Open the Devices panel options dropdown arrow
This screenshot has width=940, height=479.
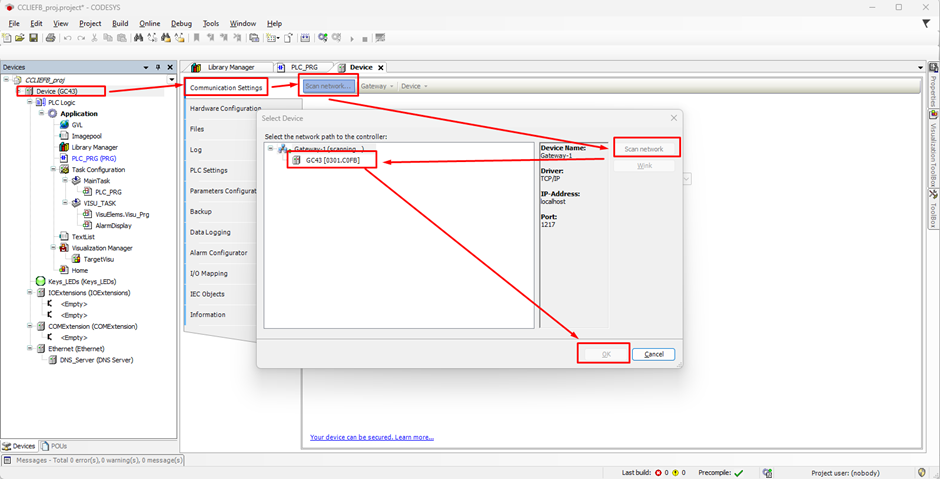pos(146,68)
